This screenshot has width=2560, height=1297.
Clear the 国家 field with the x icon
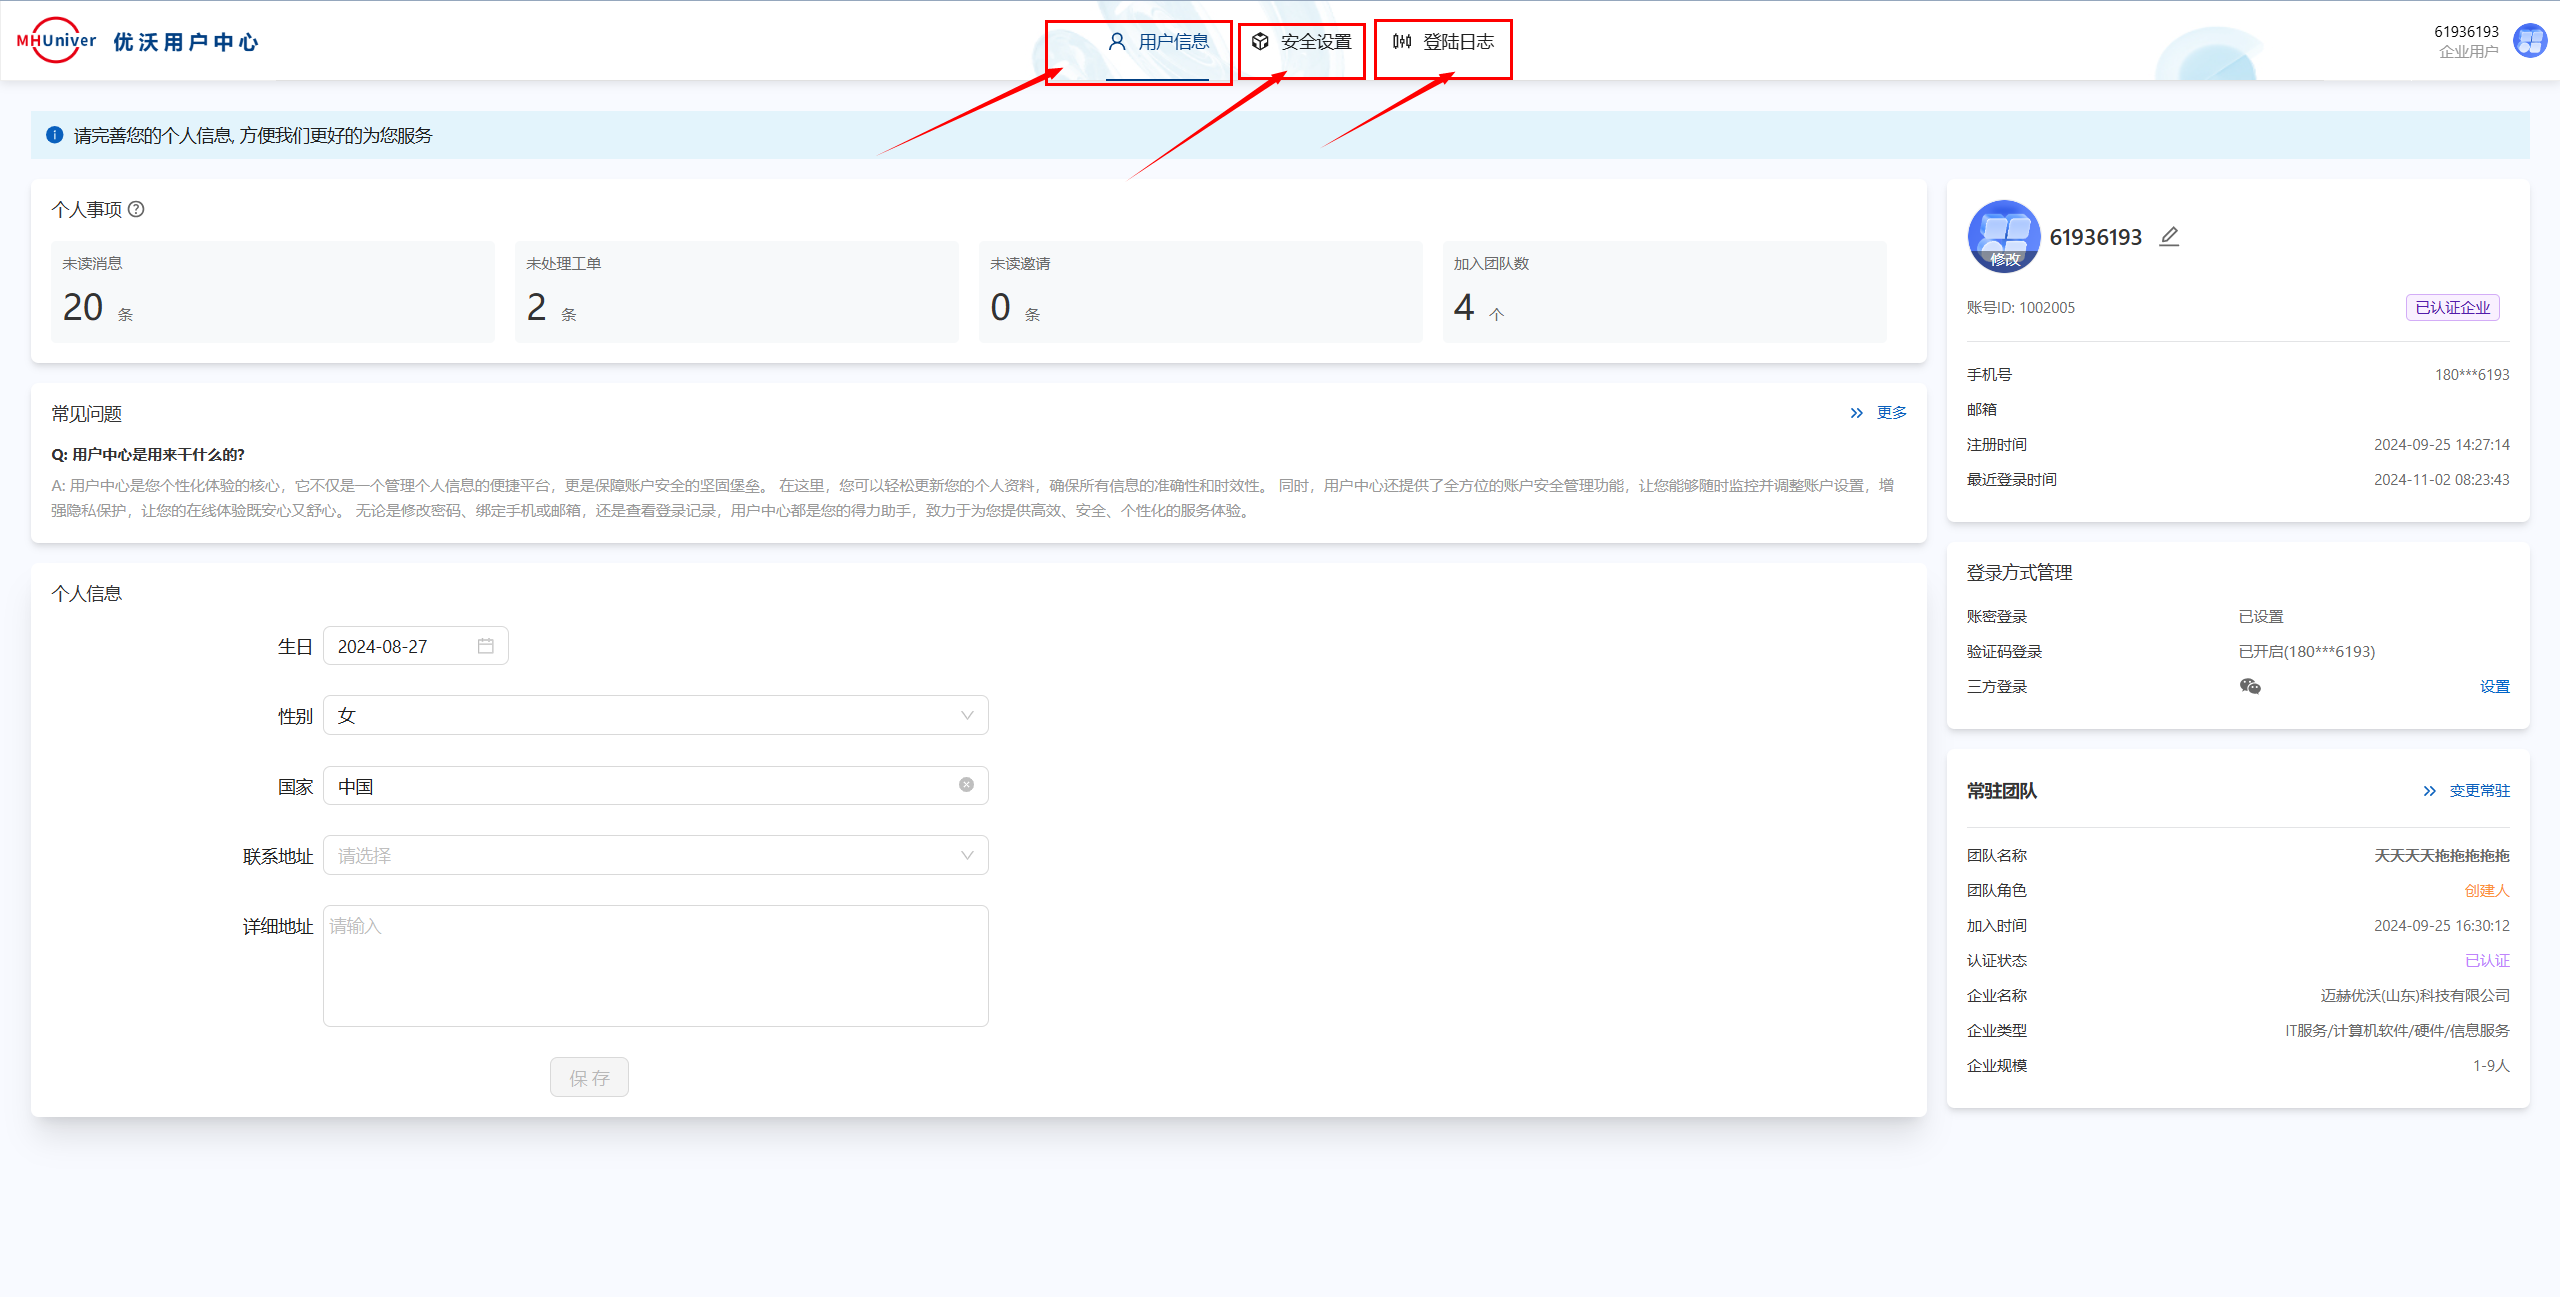click(x=966, y=785)
